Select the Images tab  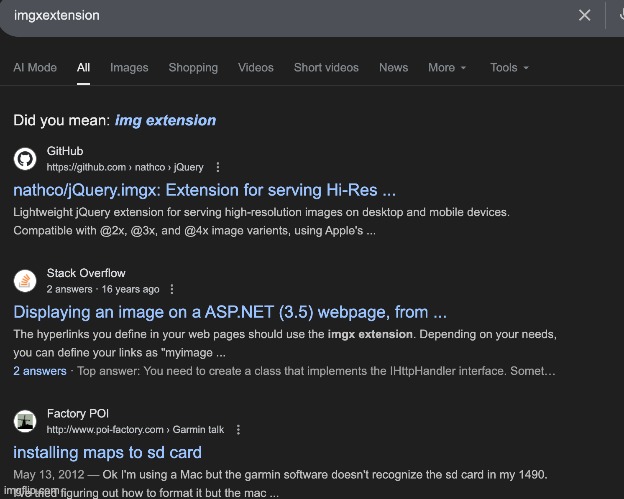coord(129,68)
